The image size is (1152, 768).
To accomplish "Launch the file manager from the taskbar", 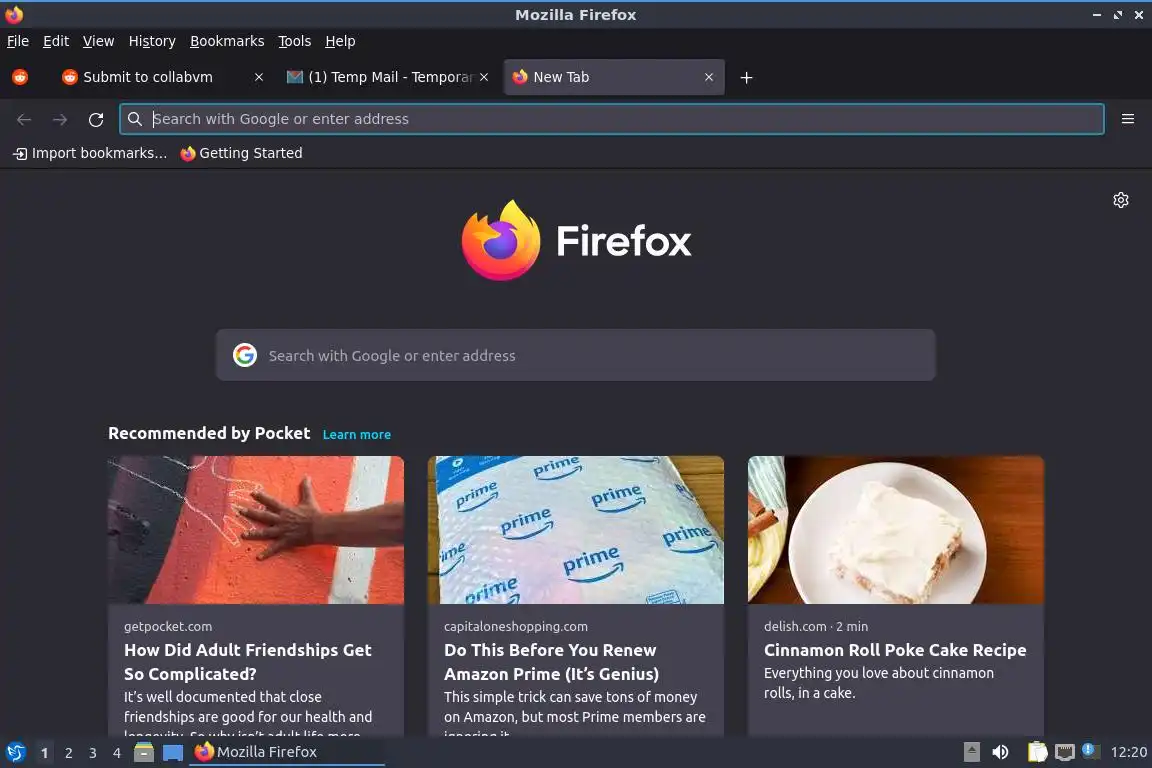I will [x=144, y=752].
